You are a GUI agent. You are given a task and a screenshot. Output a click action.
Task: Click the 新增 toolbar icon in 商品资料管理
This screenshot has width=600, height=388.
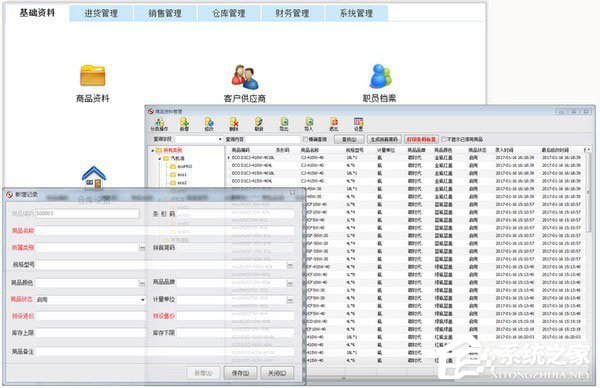[x=184, y=124]
